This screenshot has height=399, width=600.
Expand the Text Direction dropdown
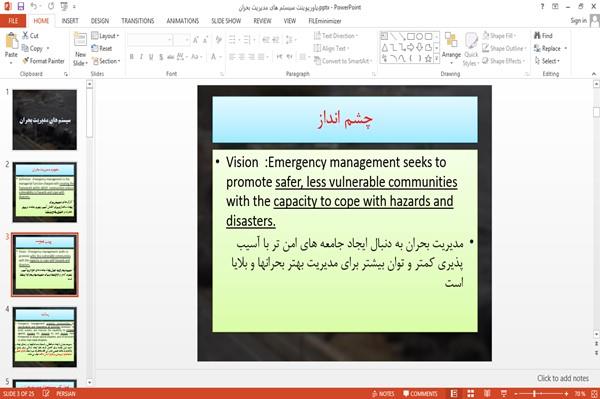(x=336, y=36)
